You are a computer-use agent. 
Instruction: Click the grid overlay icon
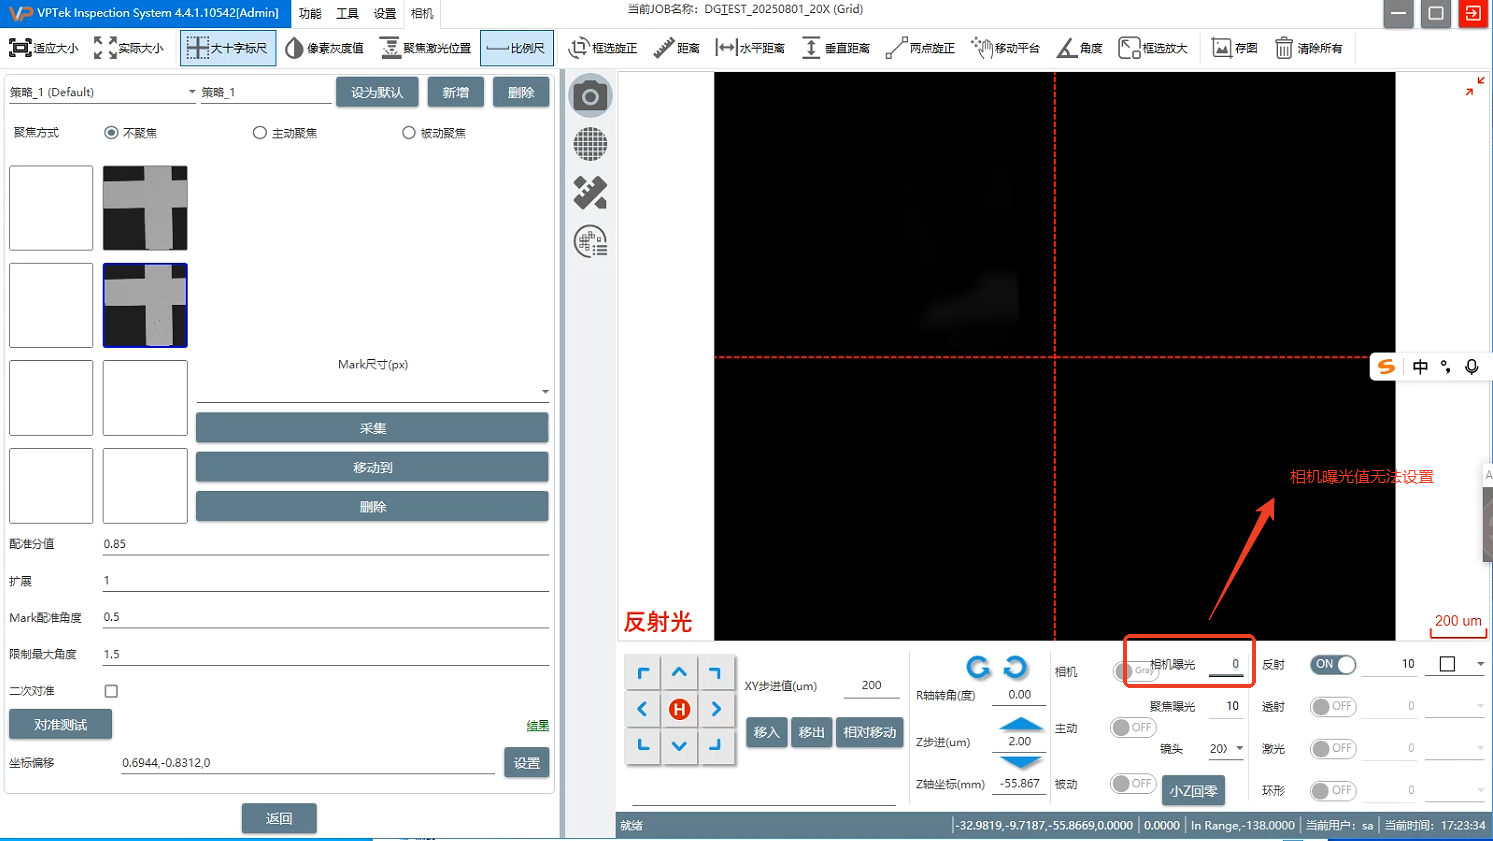pos(590,144)
